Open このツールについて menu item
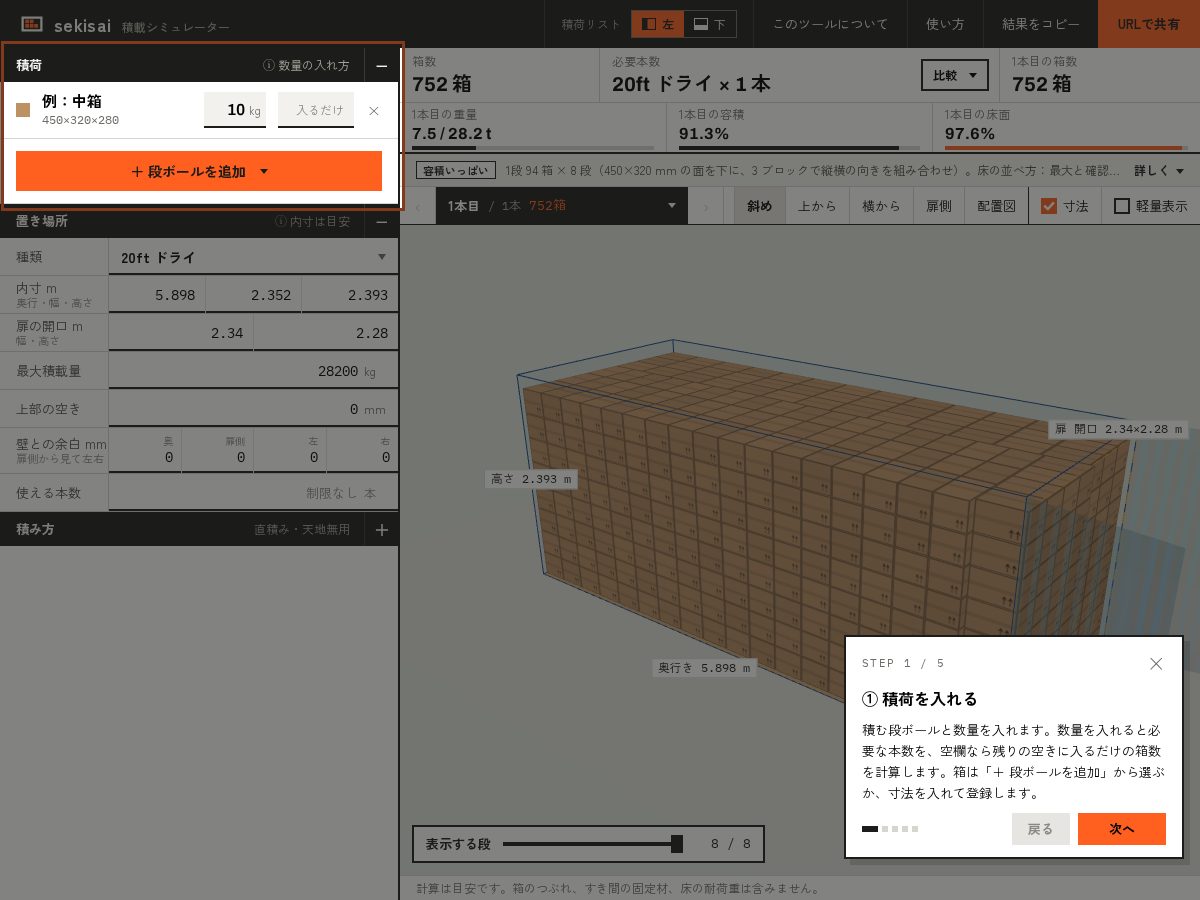1200x900 pixels. coord(830,24)
